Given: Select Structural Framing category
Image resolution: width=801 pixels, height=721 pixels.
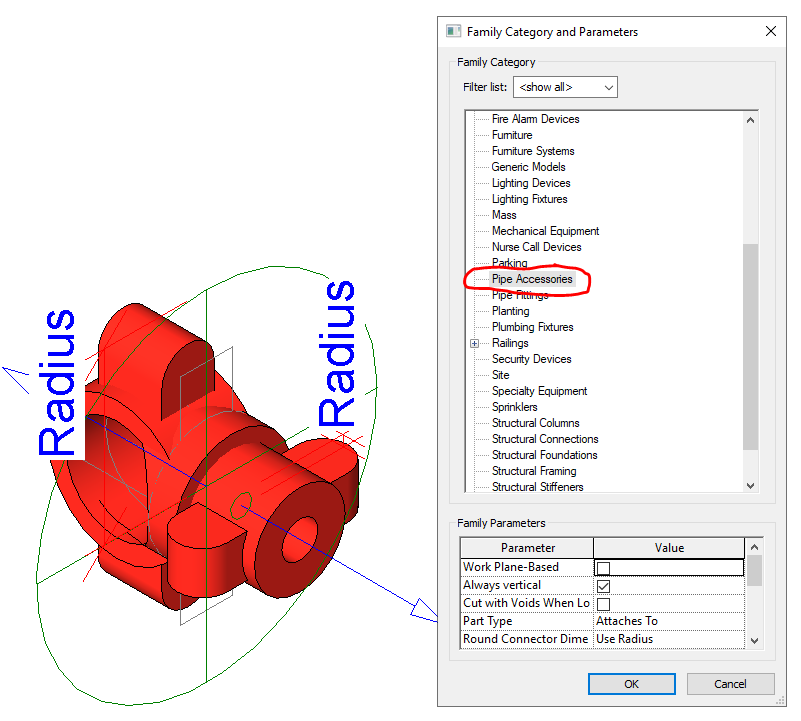Looking at the screenshot, I should point(534,471).
